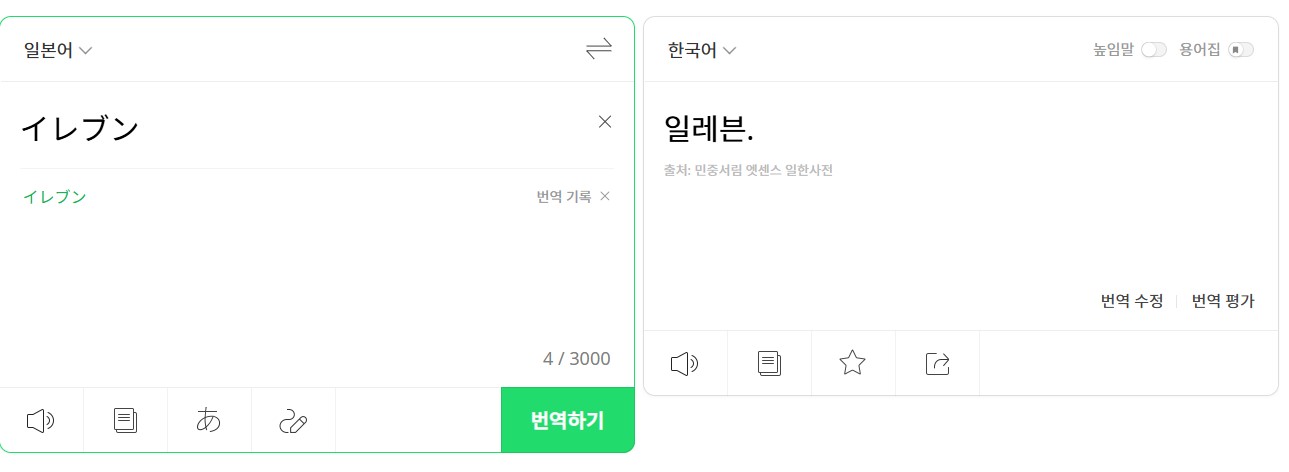This screenshot has width=1289, height=472.
Task: Swap source and target languages
Action: click(598, 49)
